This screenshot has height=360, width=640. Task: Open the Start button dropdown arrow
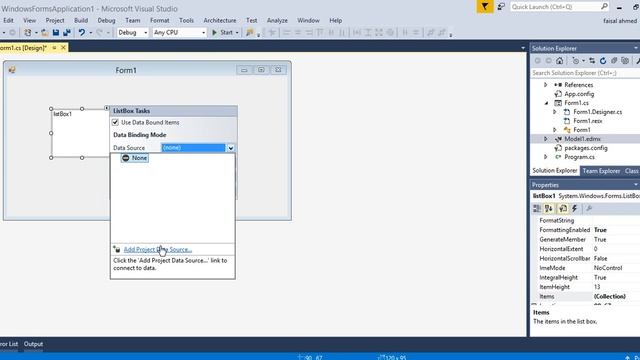pos(237,33)
